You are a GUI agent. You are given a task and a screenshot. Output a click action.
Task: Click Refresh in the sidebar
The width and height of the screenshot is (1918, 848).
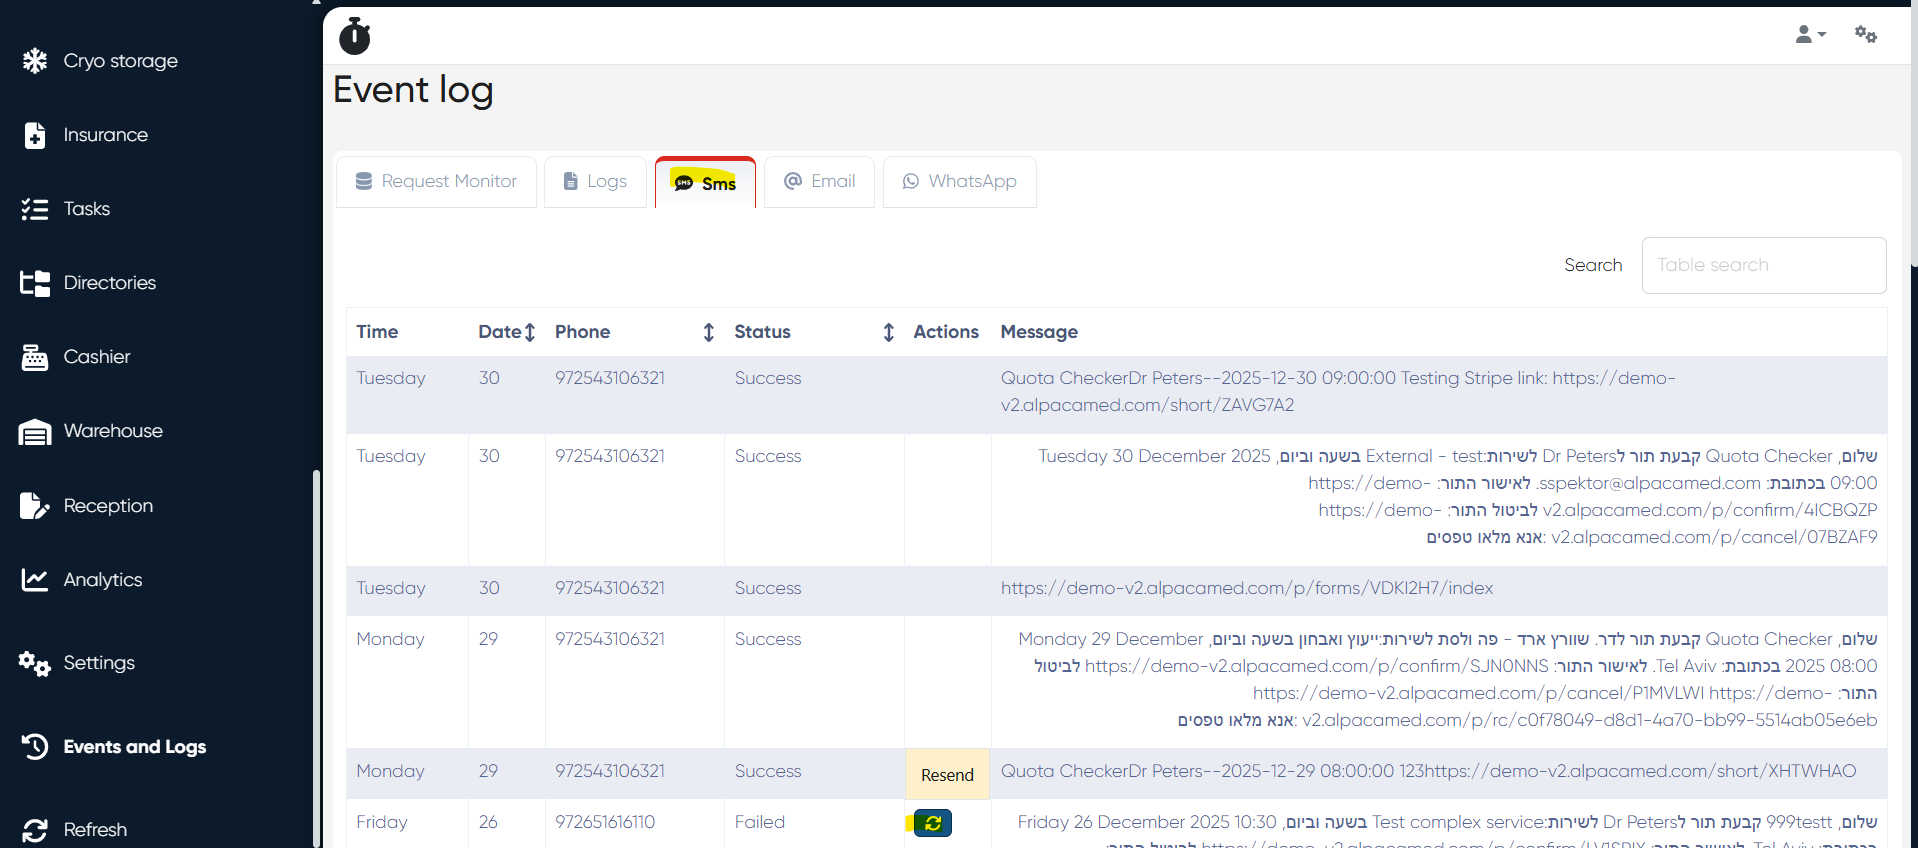coord(94,830)
